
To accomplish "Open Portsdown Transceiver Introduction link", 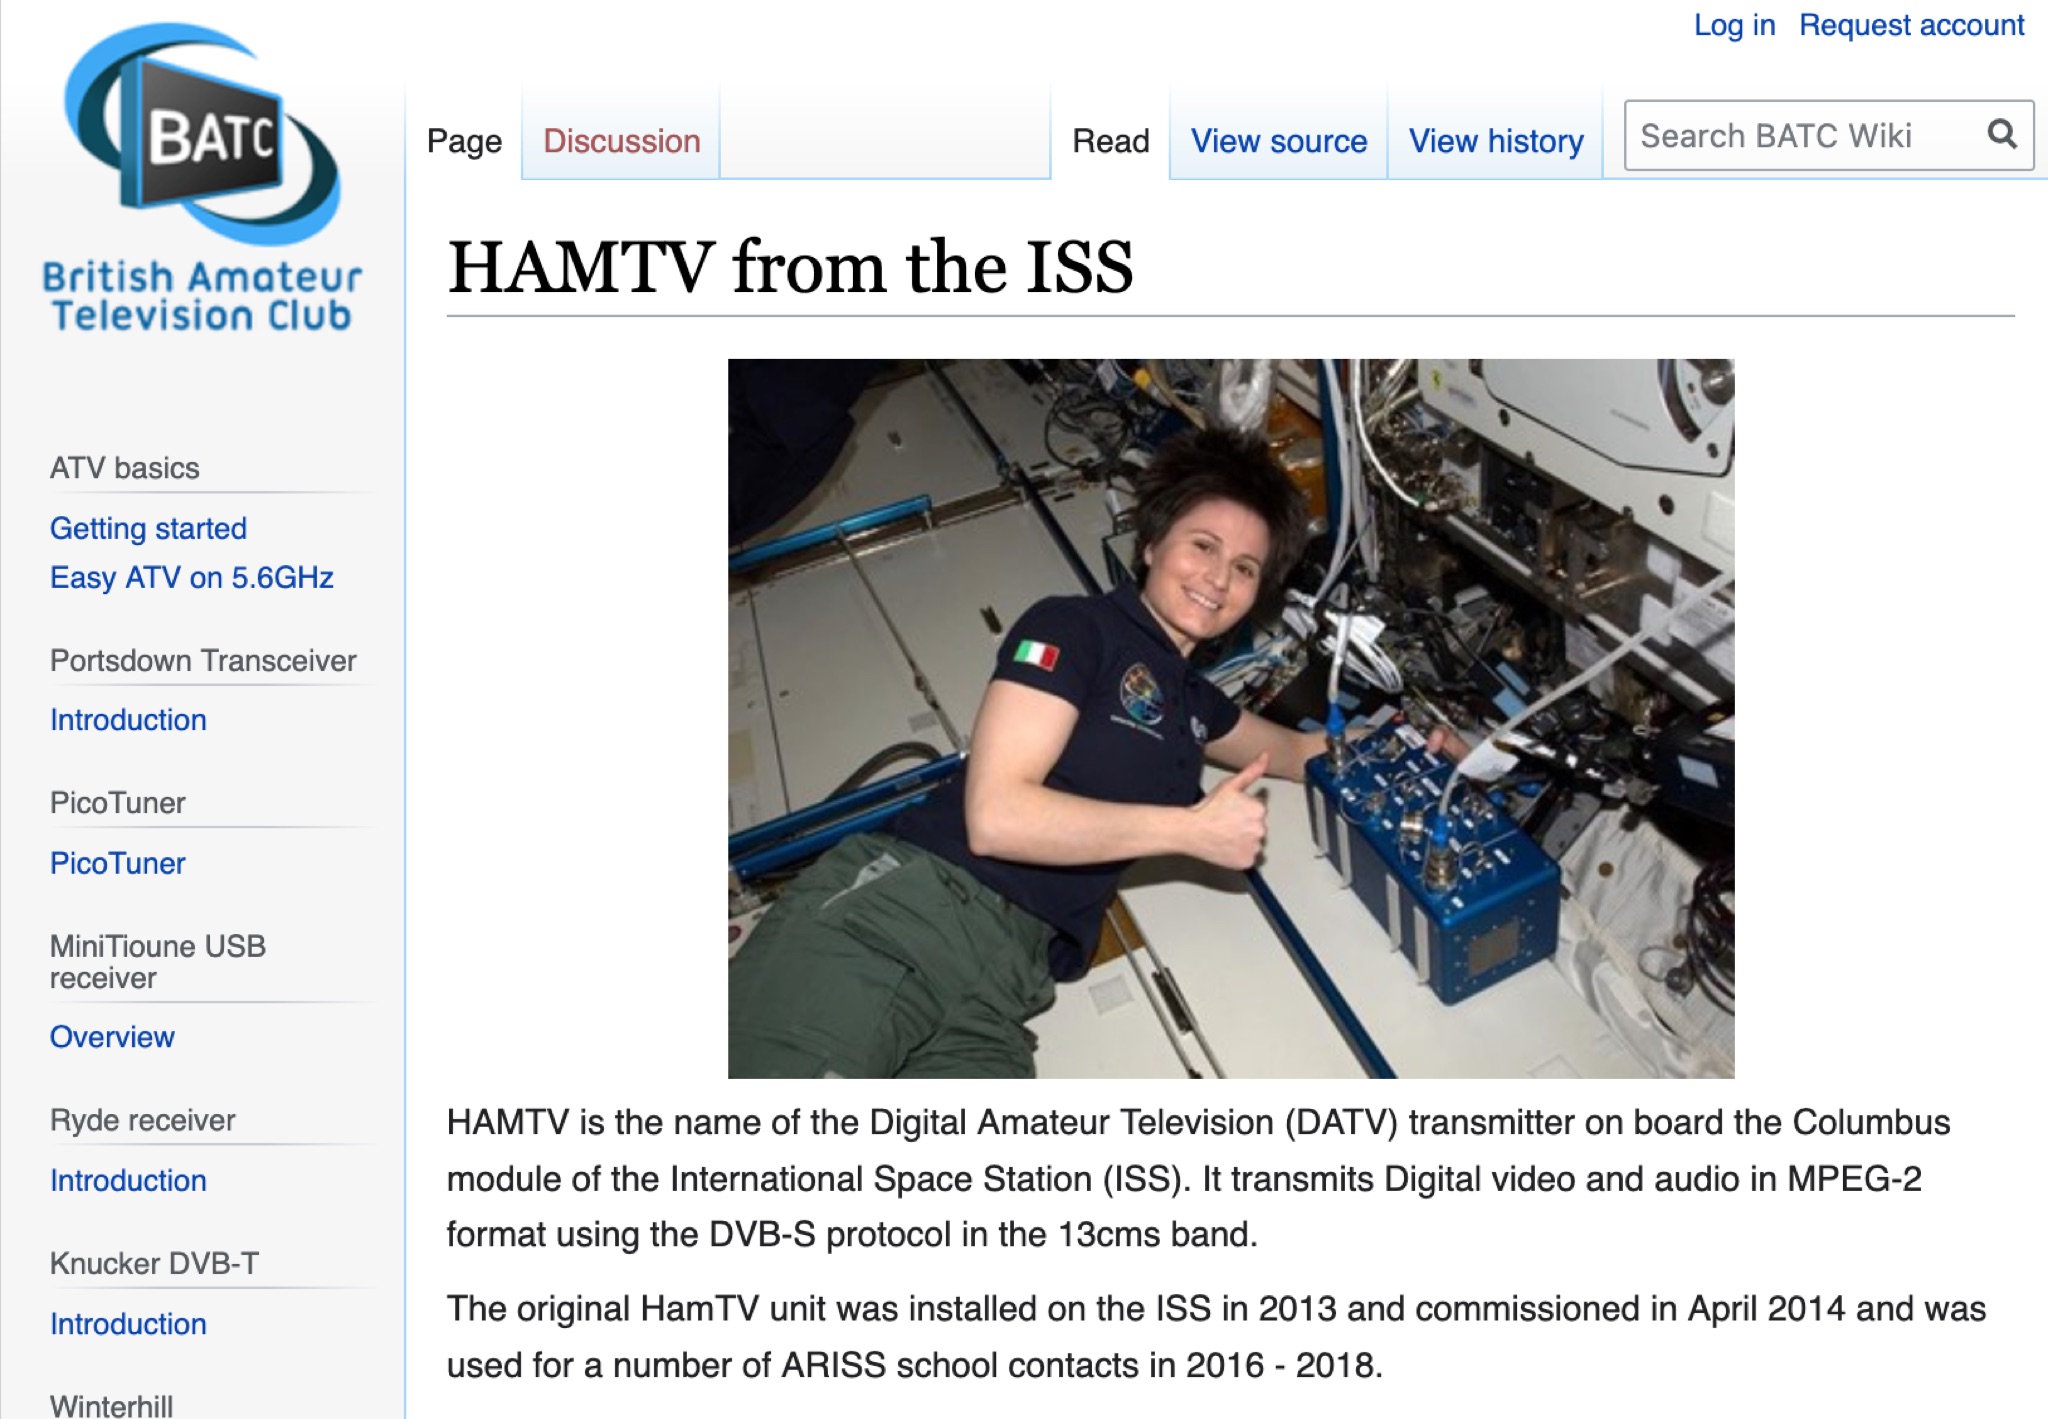I will (128, 719).
